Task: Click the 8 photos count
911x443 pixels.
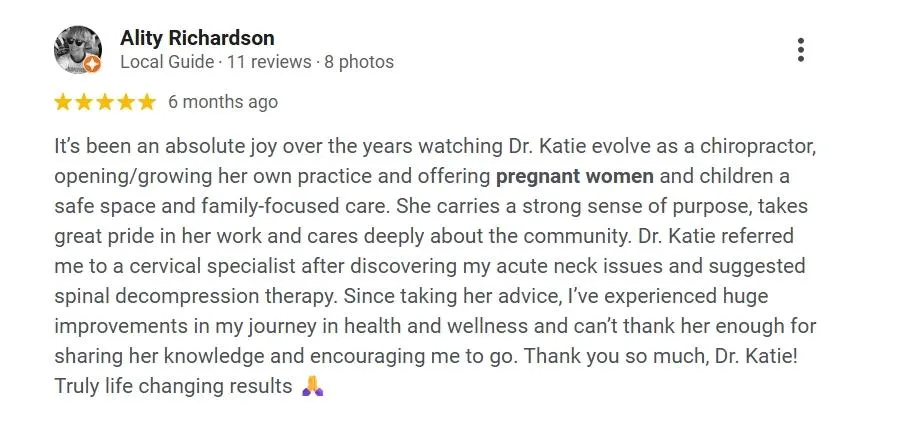Action: (x=359, y=62)
